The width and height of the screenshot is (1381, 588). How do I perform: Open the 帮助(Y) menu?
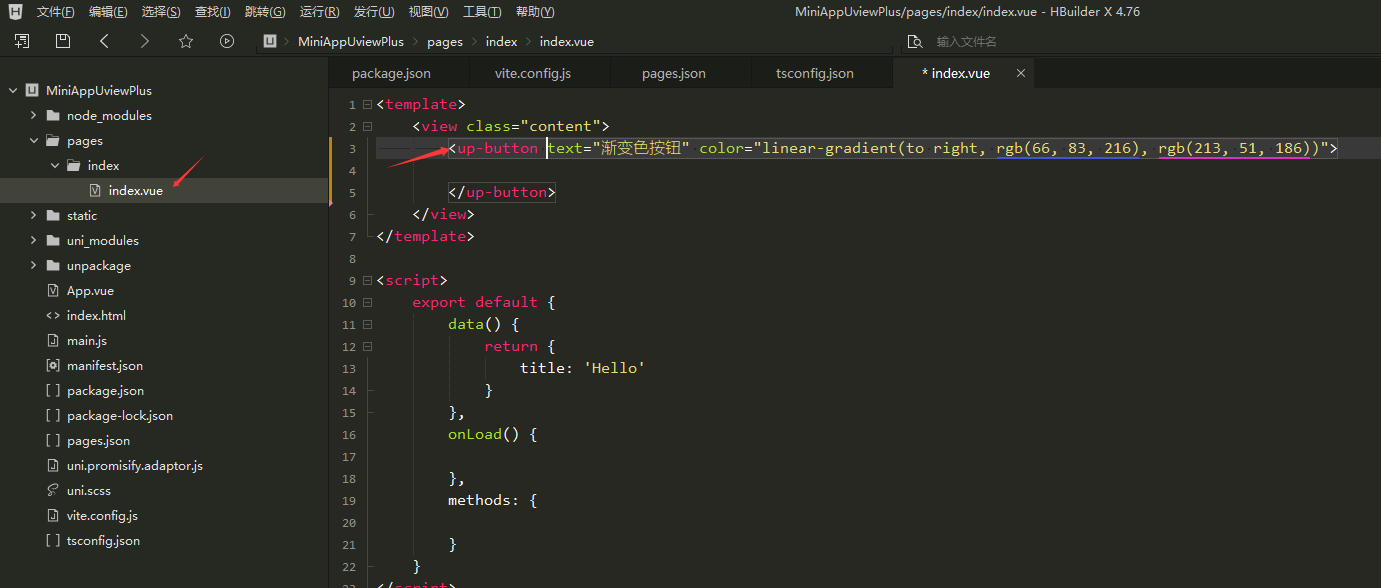click(x=535, y=12)
